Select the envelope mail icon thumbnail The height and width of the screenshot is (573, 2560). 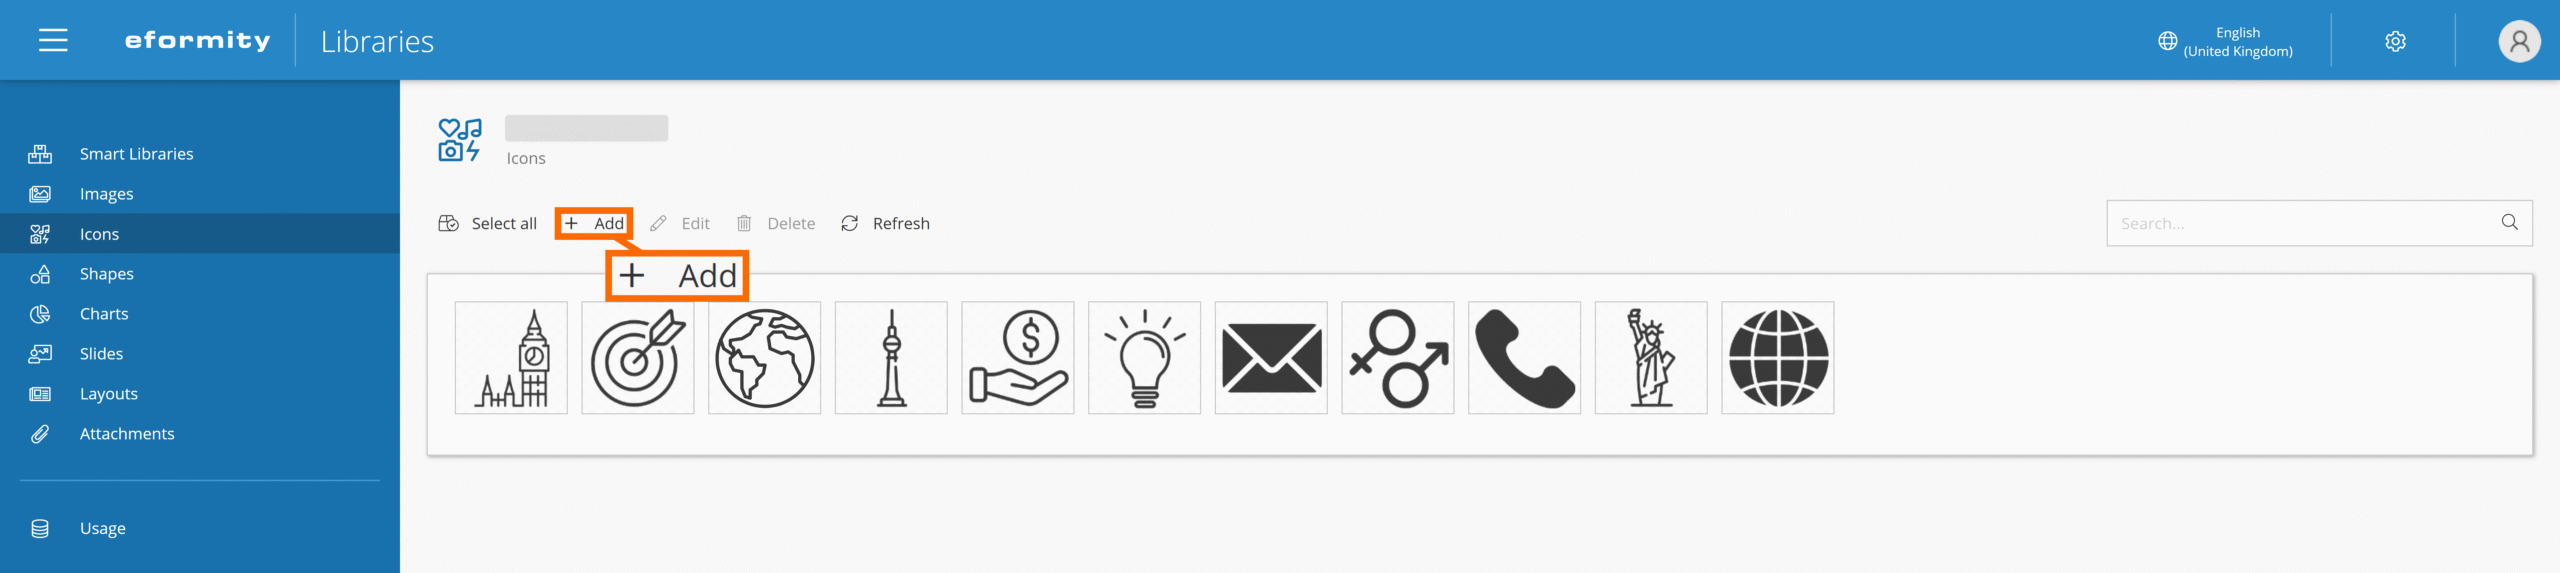coord(1271,358)
